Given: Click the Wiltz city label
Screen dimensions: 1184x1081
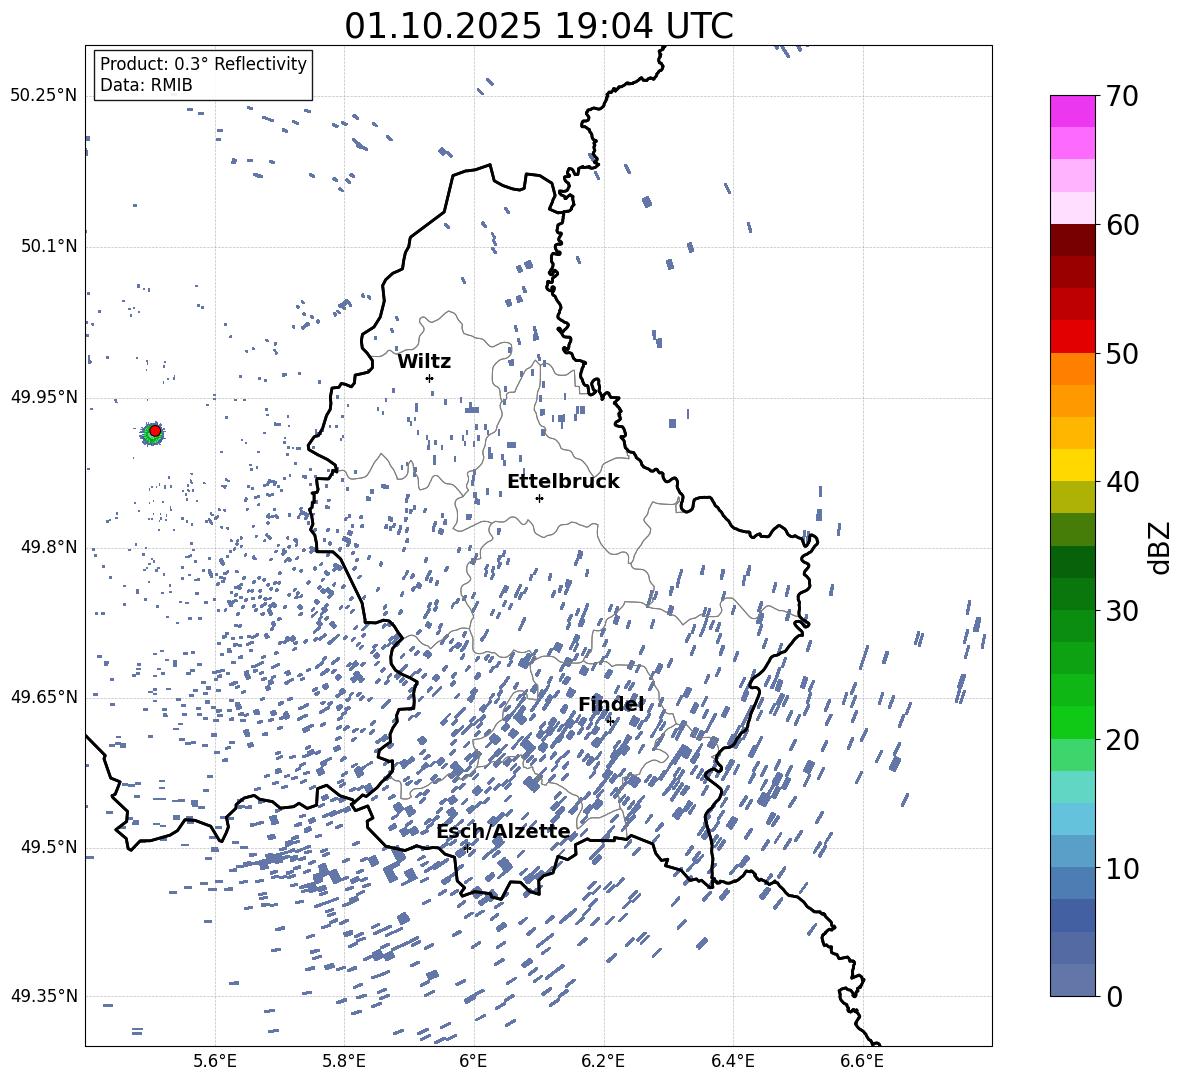Looking at the screenshot, I should click(x=424, y=362).
